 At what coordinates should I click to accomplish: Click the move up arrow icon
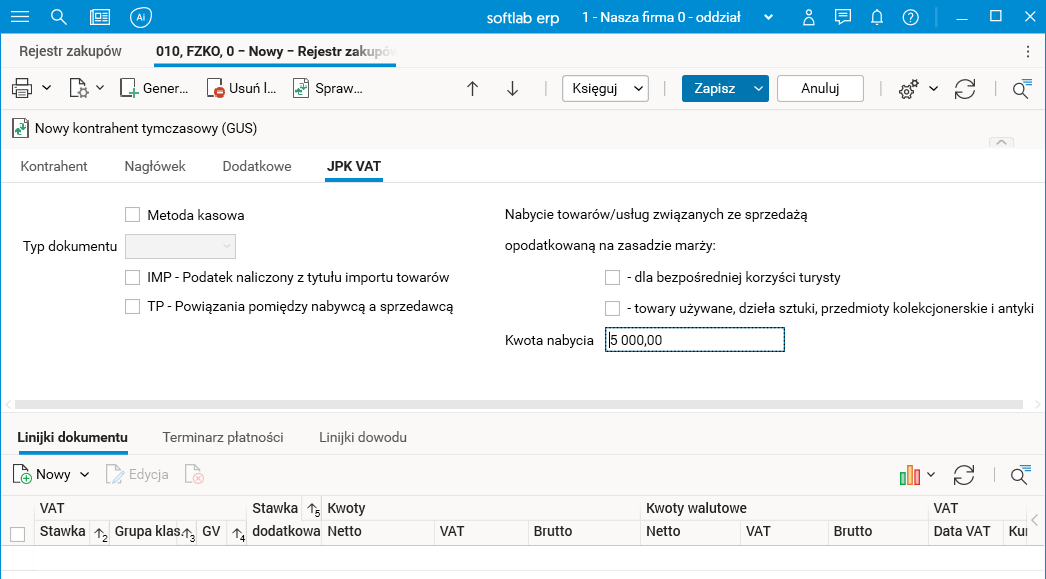pyautogui.click(x=473, y=88)
